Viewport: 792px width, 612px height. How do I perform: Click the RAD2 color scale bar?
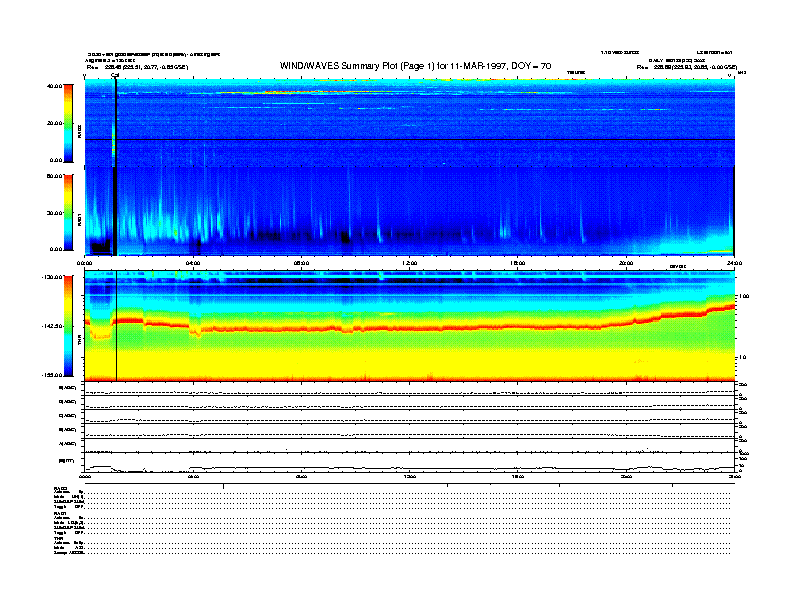tap(68, 124)
